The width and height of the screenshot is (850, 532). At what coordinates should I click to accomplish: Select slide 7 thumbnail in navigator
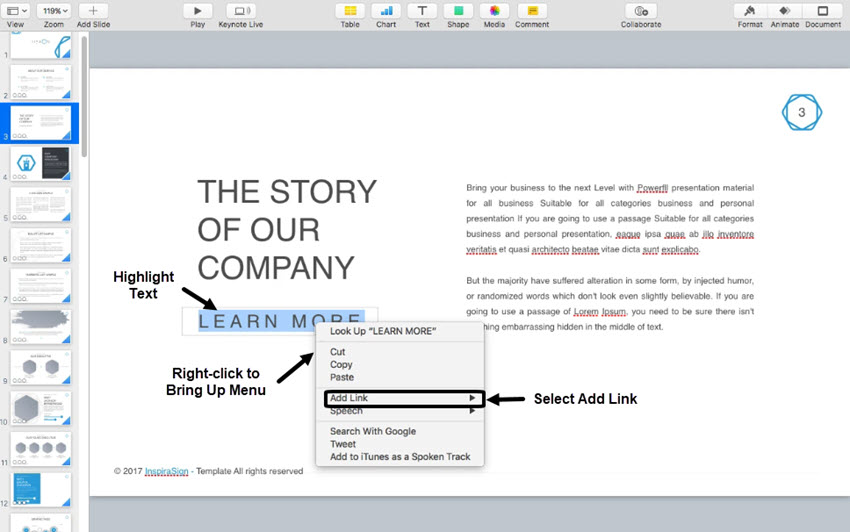click(41, 286)
